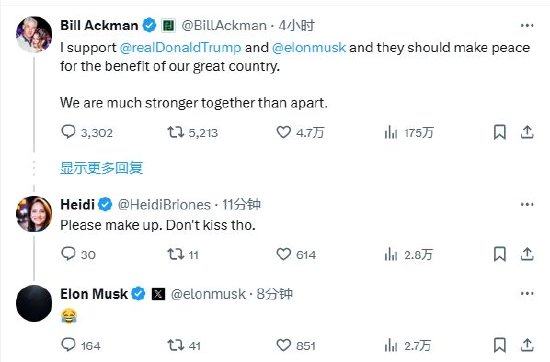Bookmark Bill Ackman's tweet
550x362 pixels.
[499, 132]
